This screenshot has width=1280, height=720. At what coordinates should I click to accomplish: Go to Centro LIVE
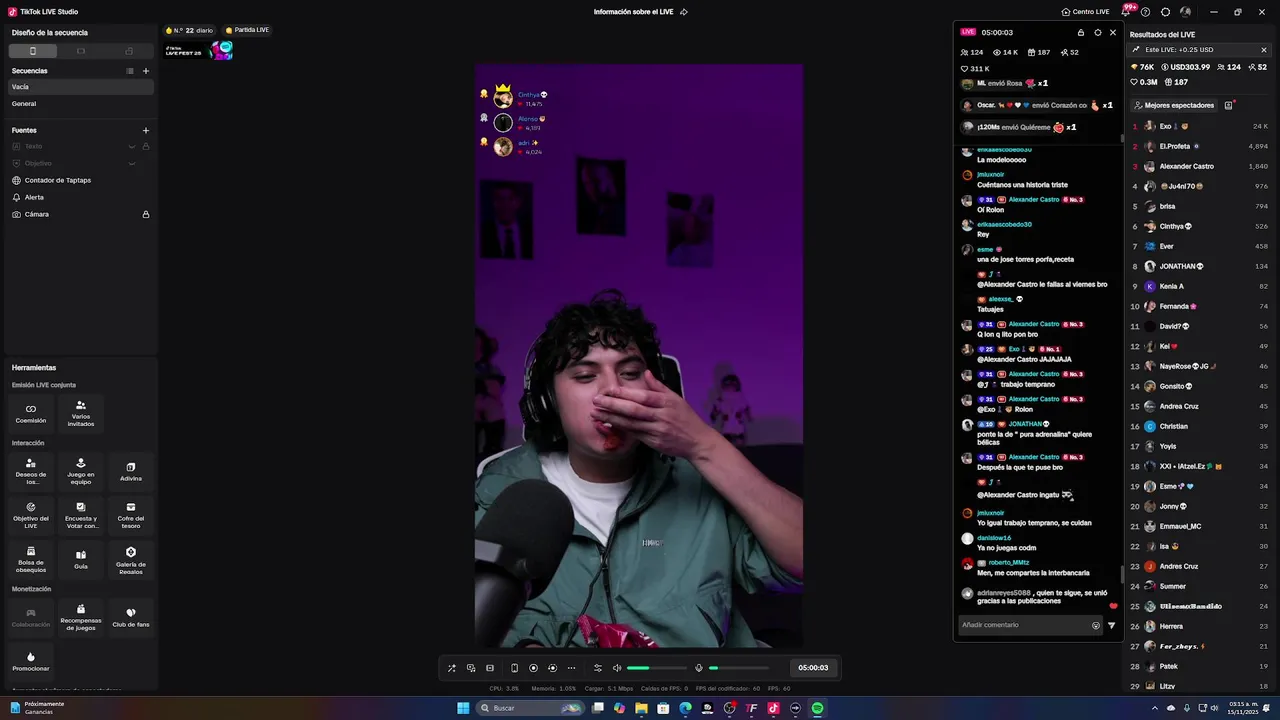(1085, 12)
